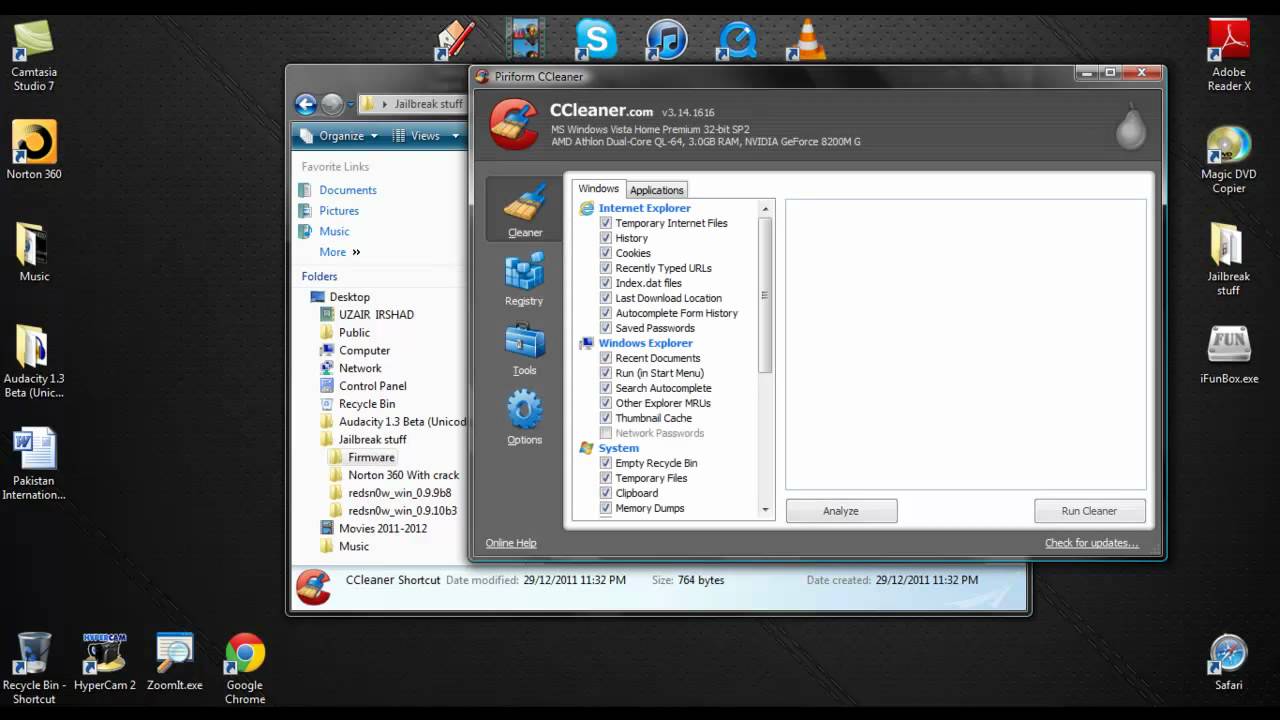This screenshot has height=720, width=1280.
Task: Select Desktop in Explorer folder tree
Action: tap(349, 297)
